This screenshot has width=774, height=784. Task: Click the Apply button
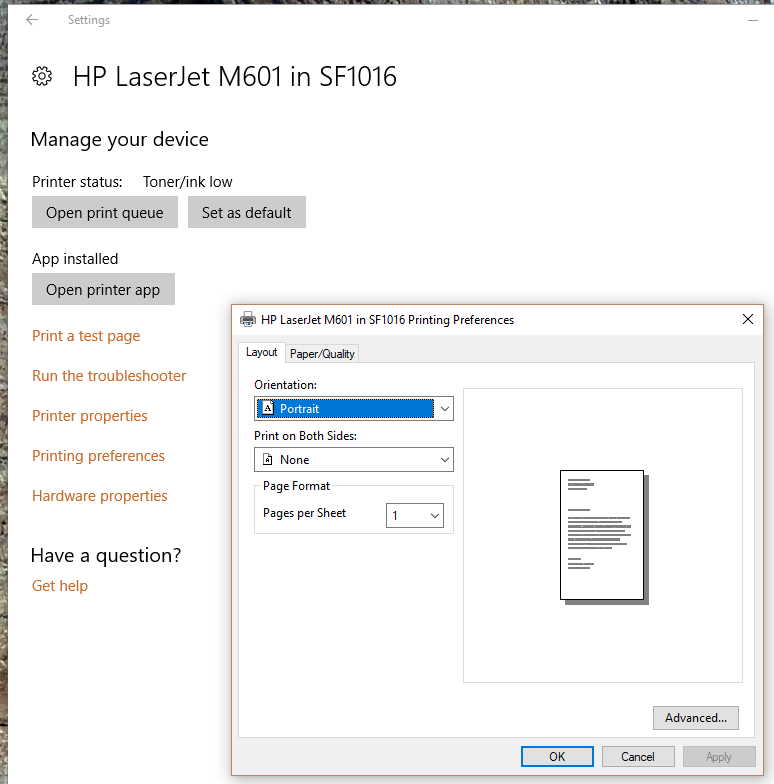coord(719,756)
